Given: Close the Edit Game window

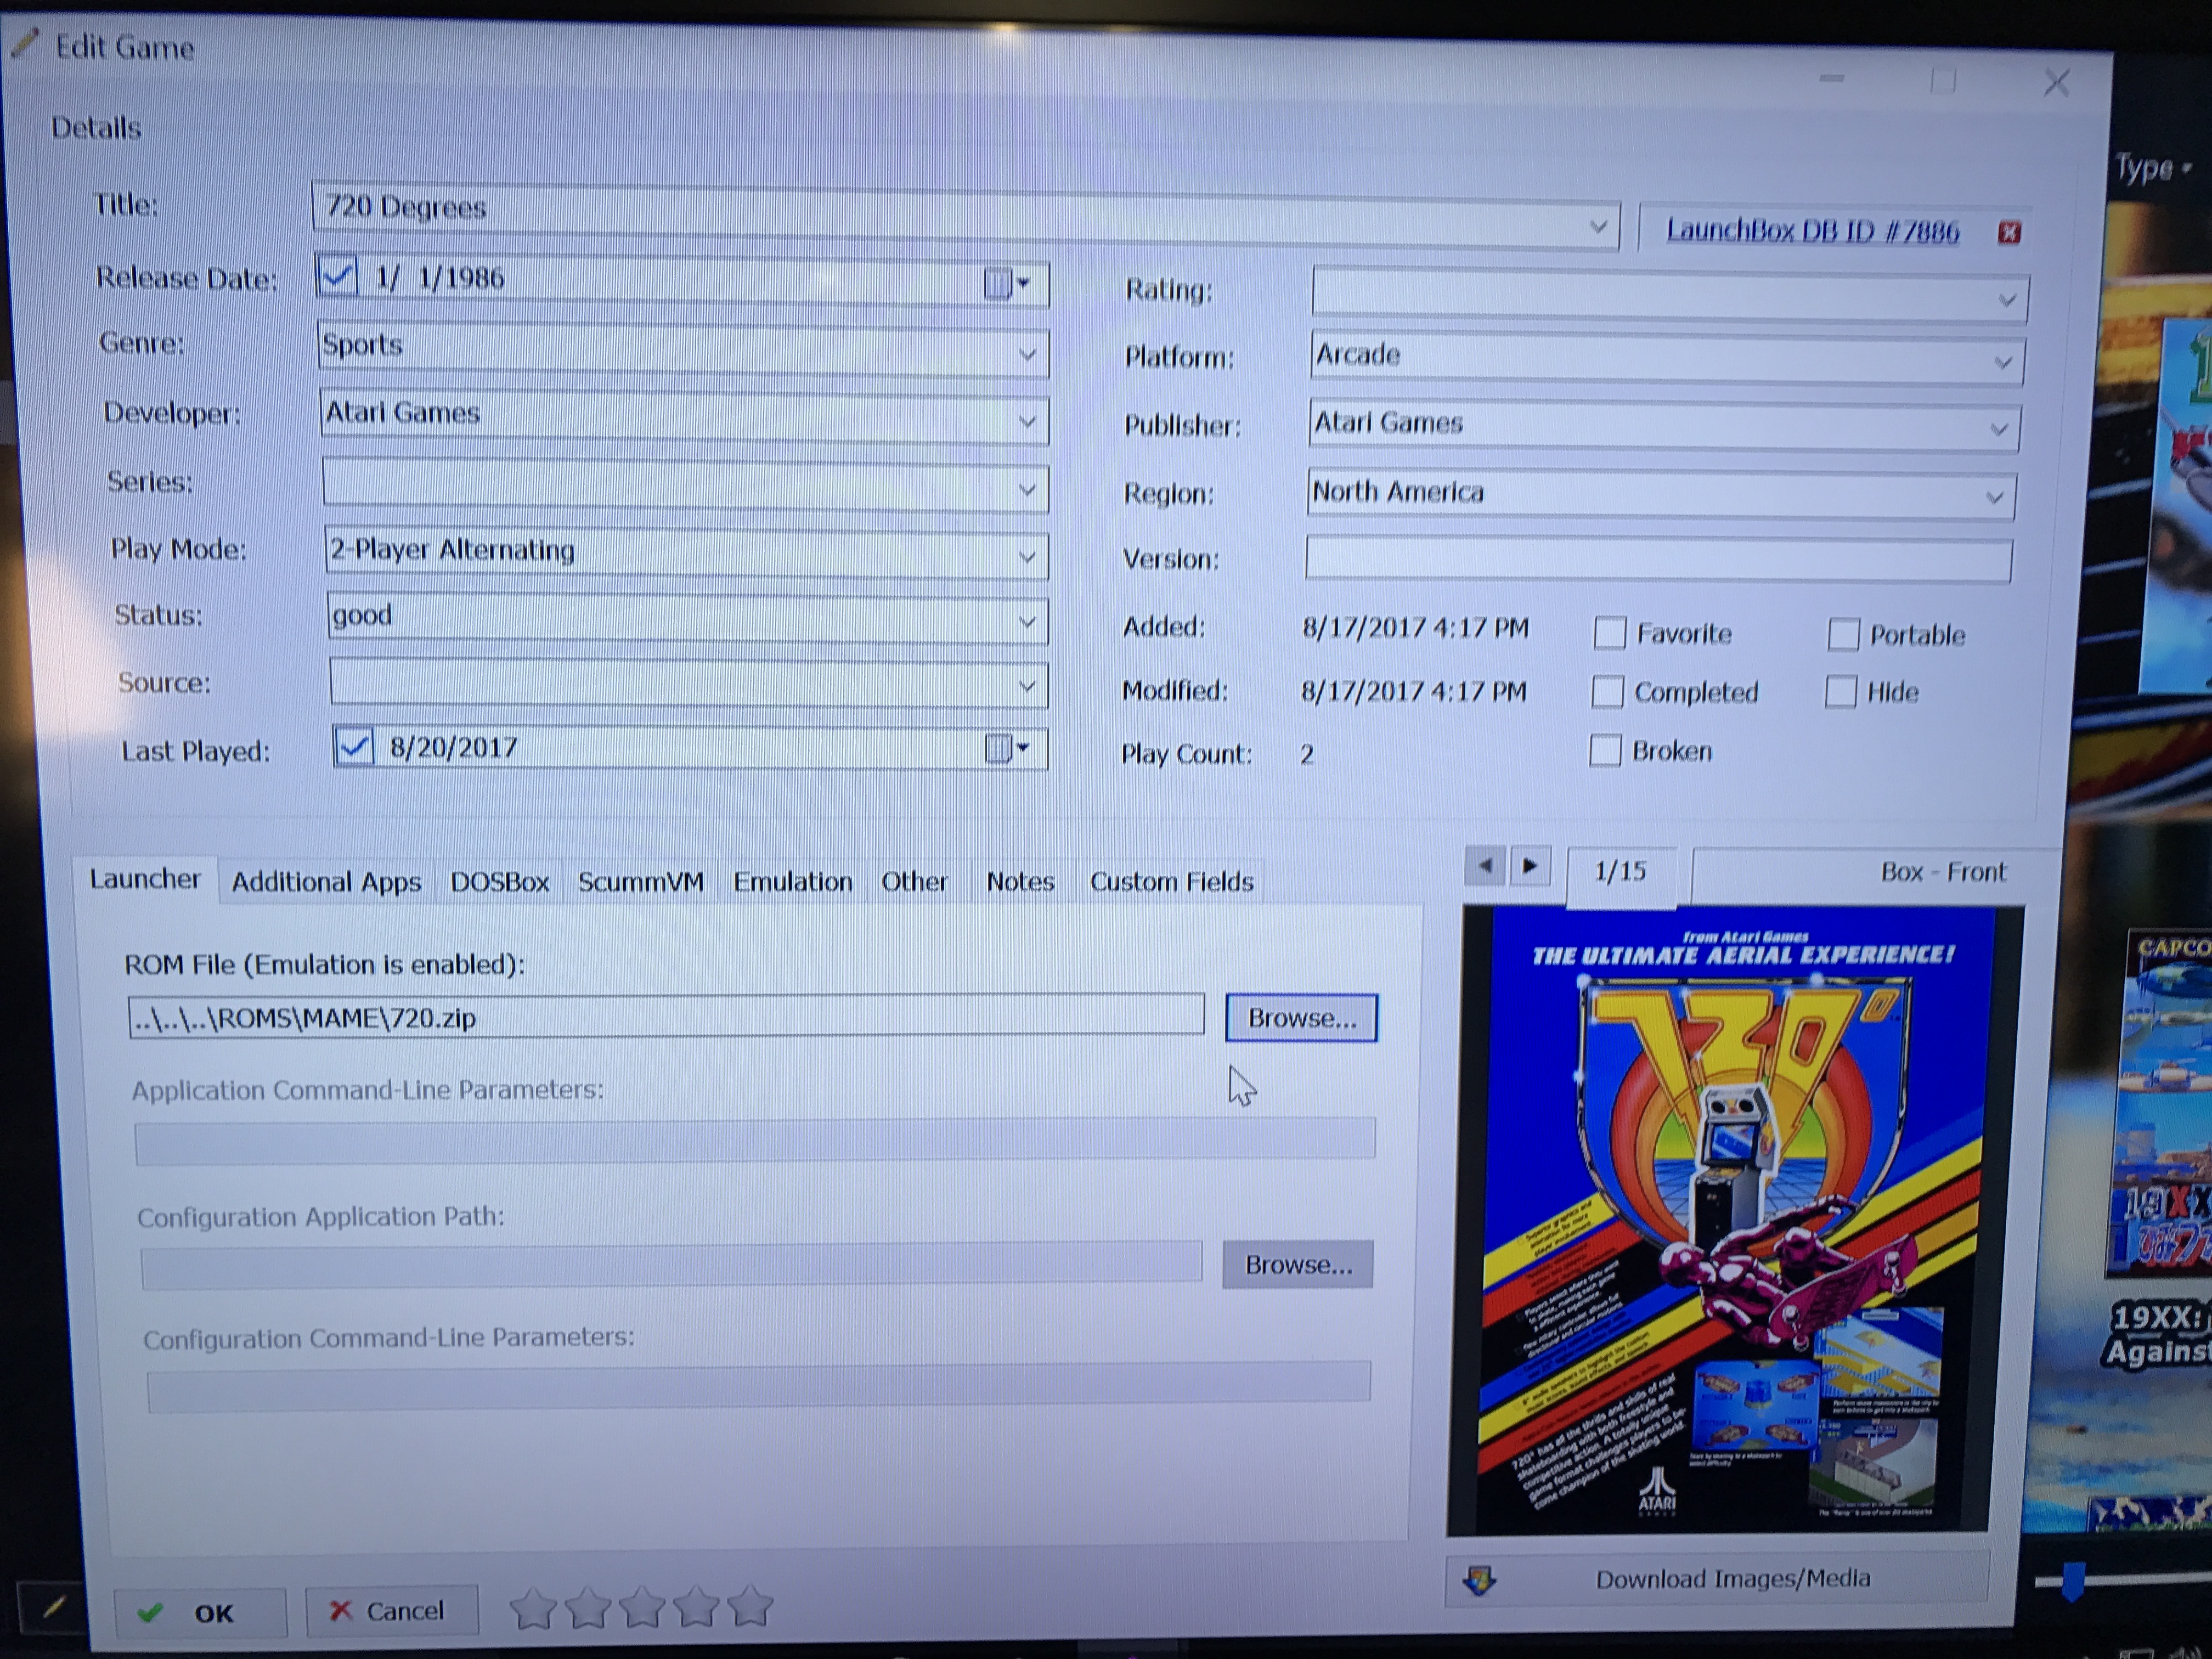Looking at the screenshot, I should [x=2057, y=83].
